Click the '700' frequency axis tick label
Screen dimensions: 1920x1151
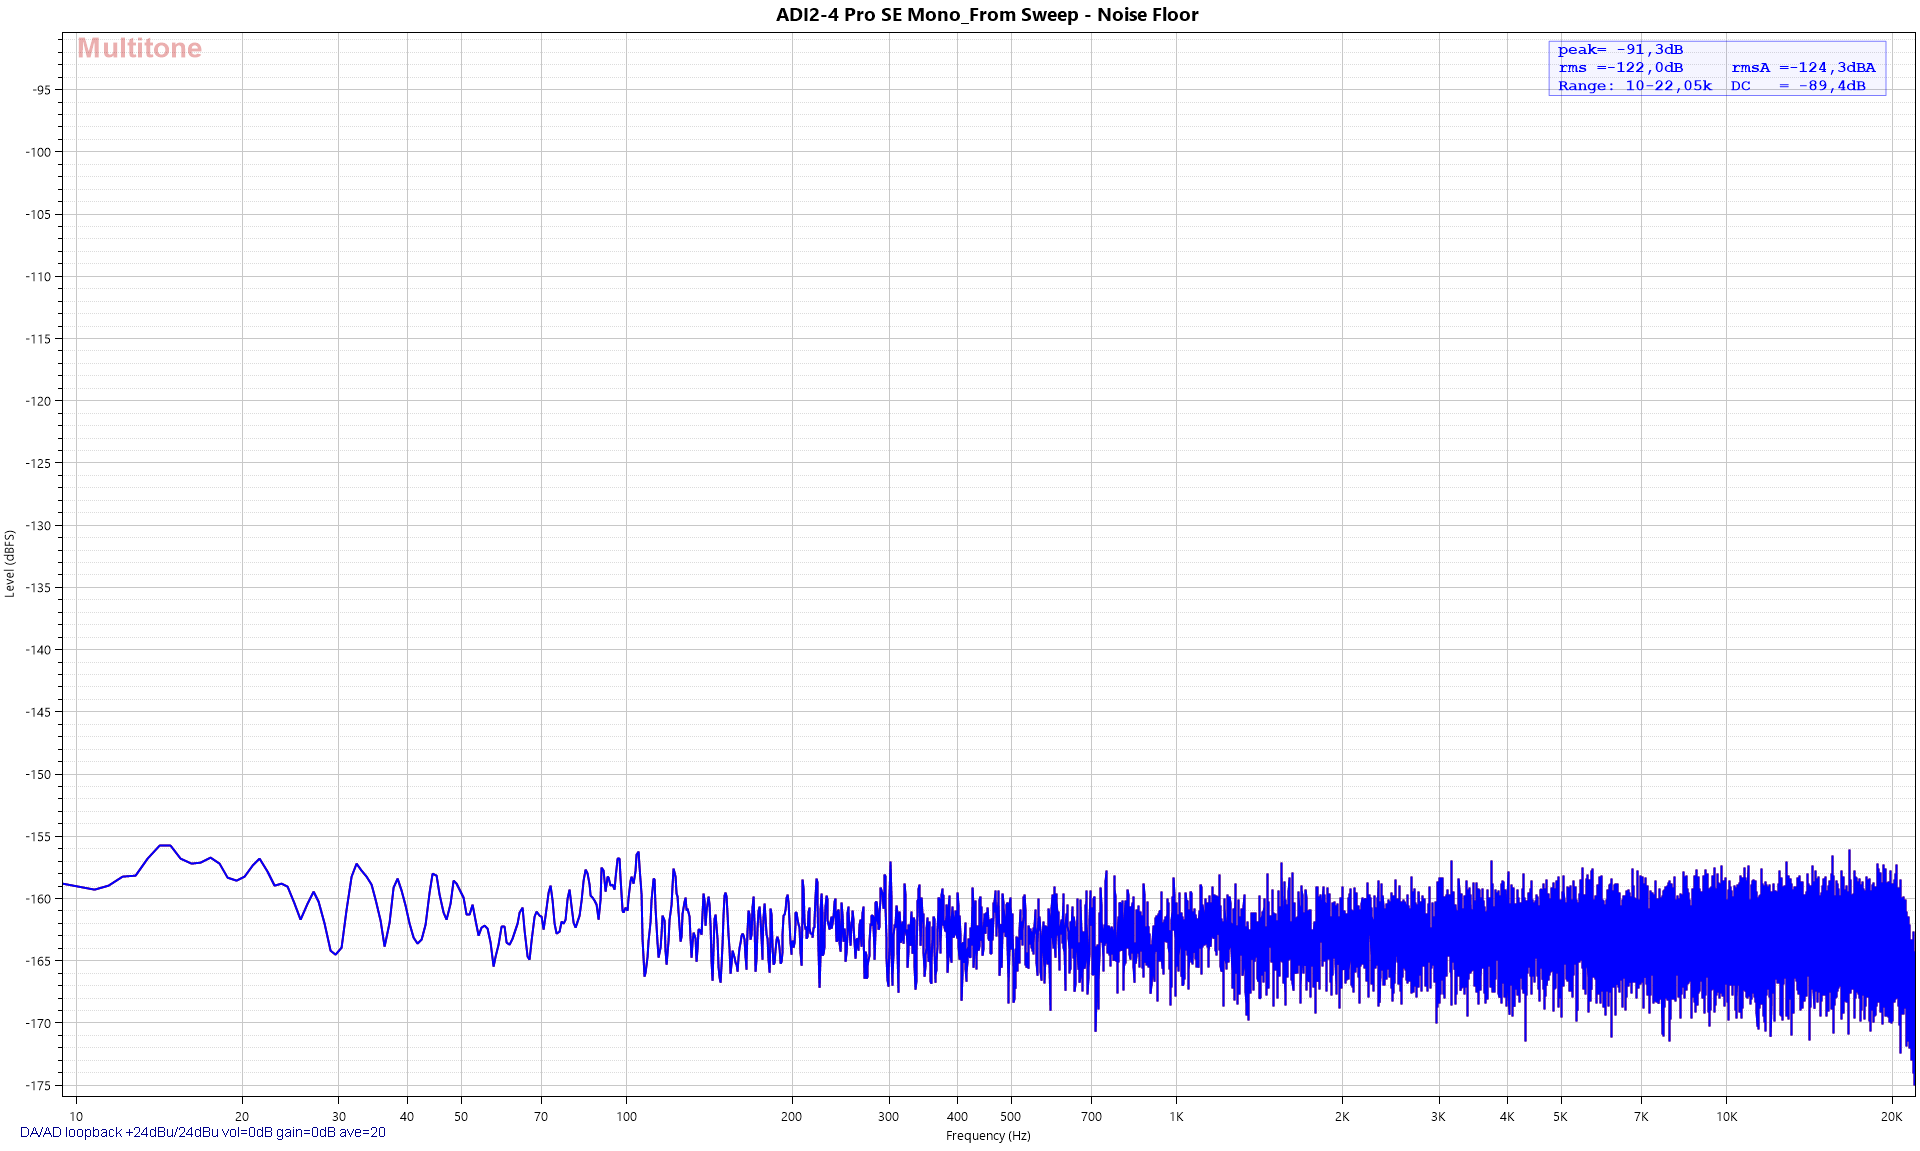(1091, 1117)
